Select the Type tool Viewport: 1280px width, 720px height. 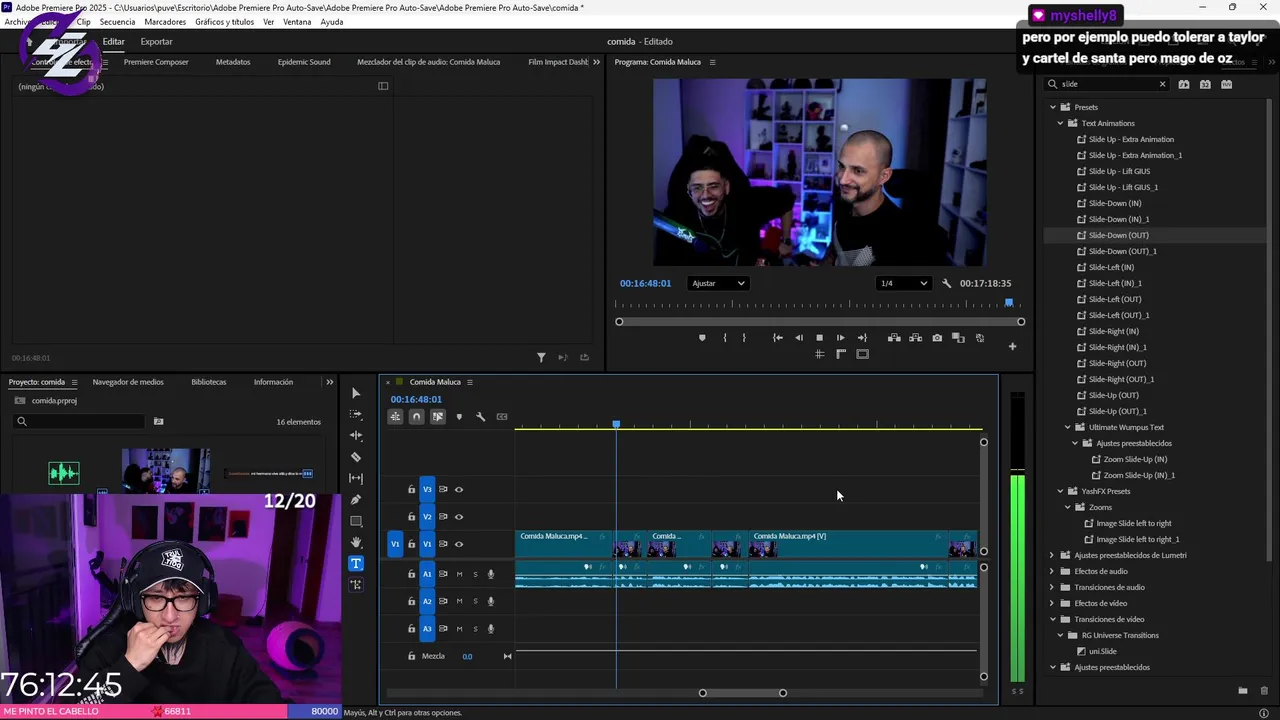[356, 563]
